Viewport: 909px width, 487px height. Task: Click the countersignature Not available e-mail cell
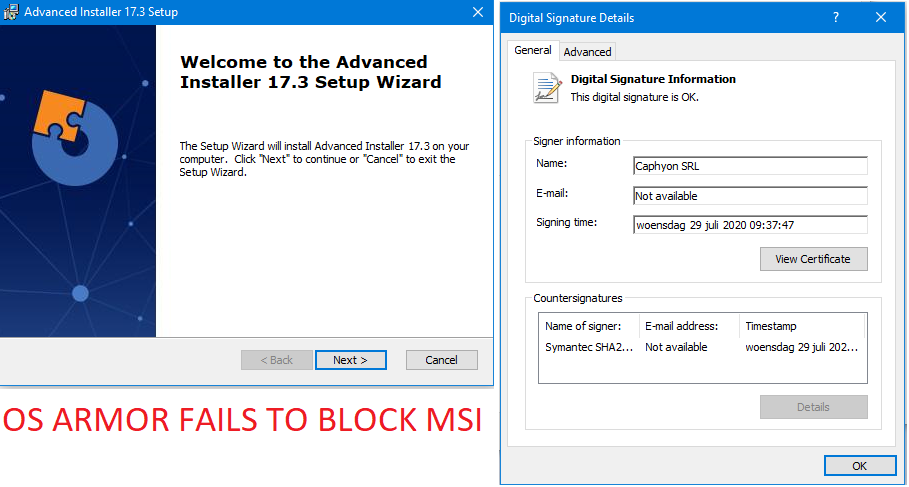point(676,347)
